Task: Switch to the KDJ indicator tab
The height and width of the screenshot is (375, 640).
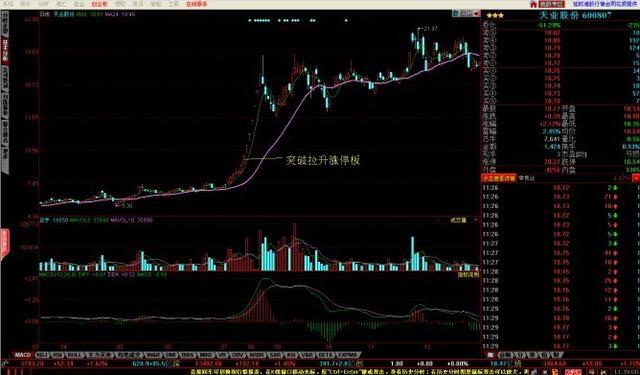Action: 42,355
